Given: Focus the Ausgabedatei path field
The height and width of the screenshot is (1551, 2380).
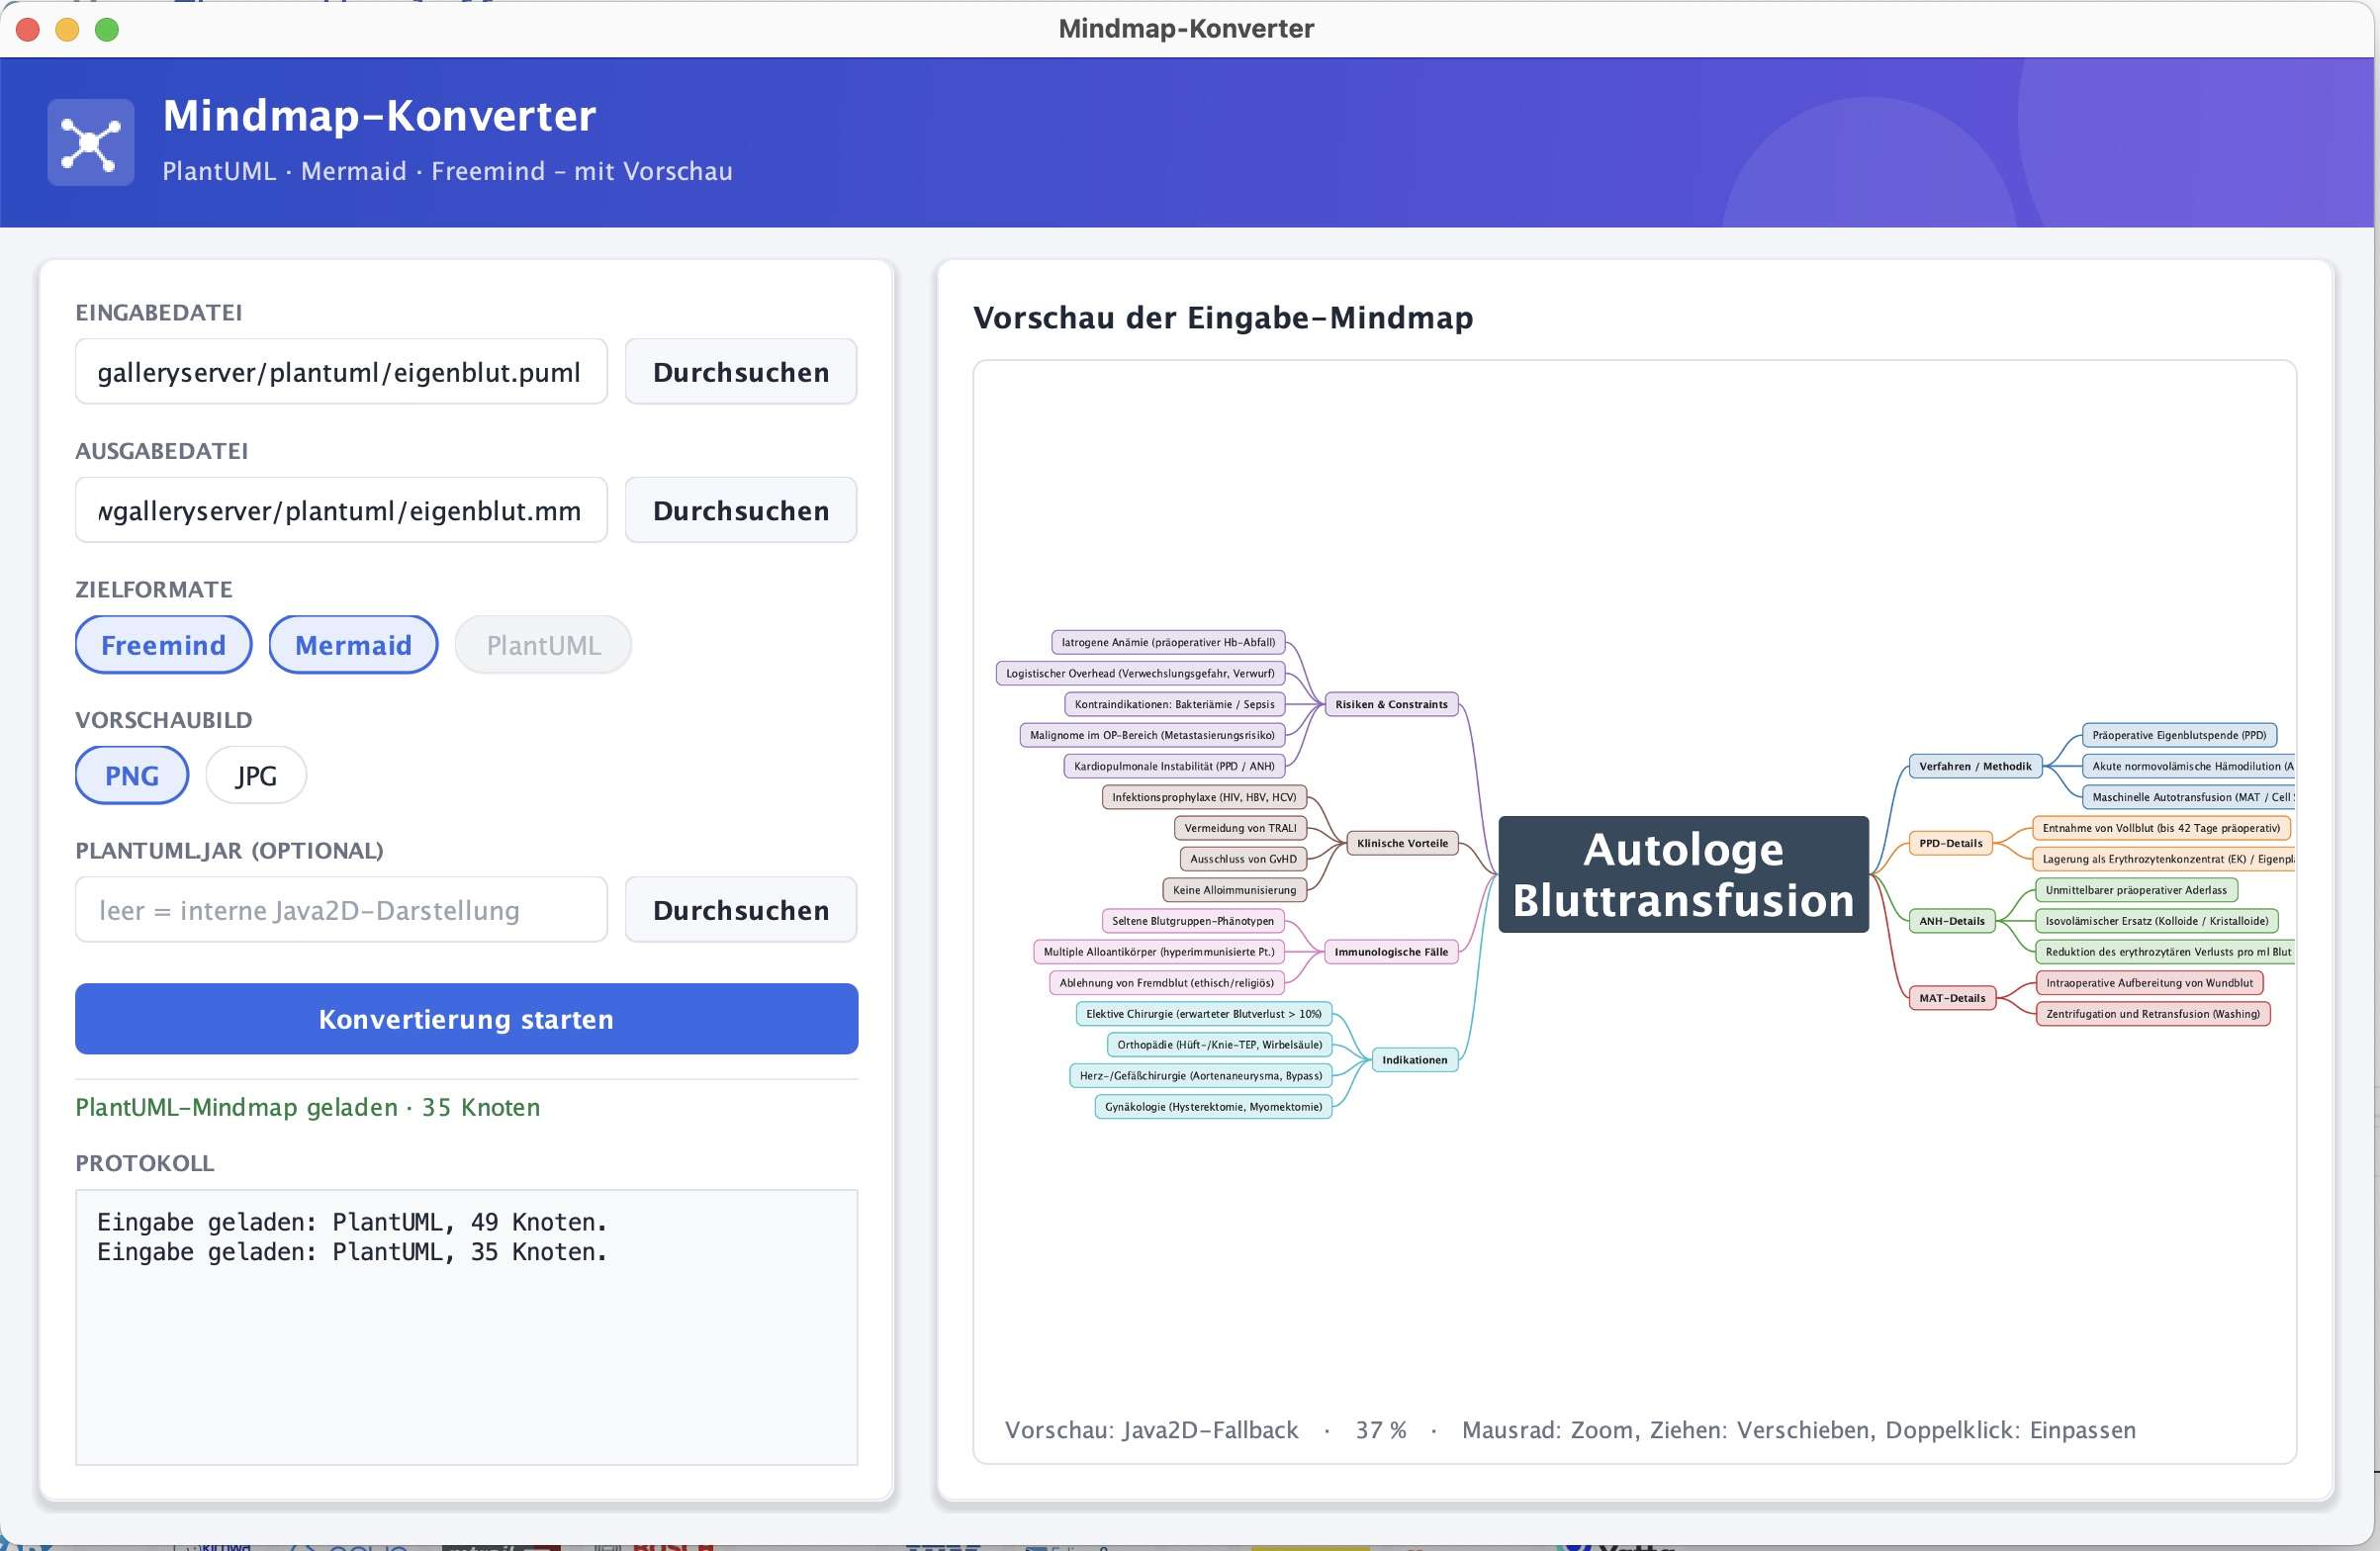Looking at the screenshot, I should click(341, 510).
